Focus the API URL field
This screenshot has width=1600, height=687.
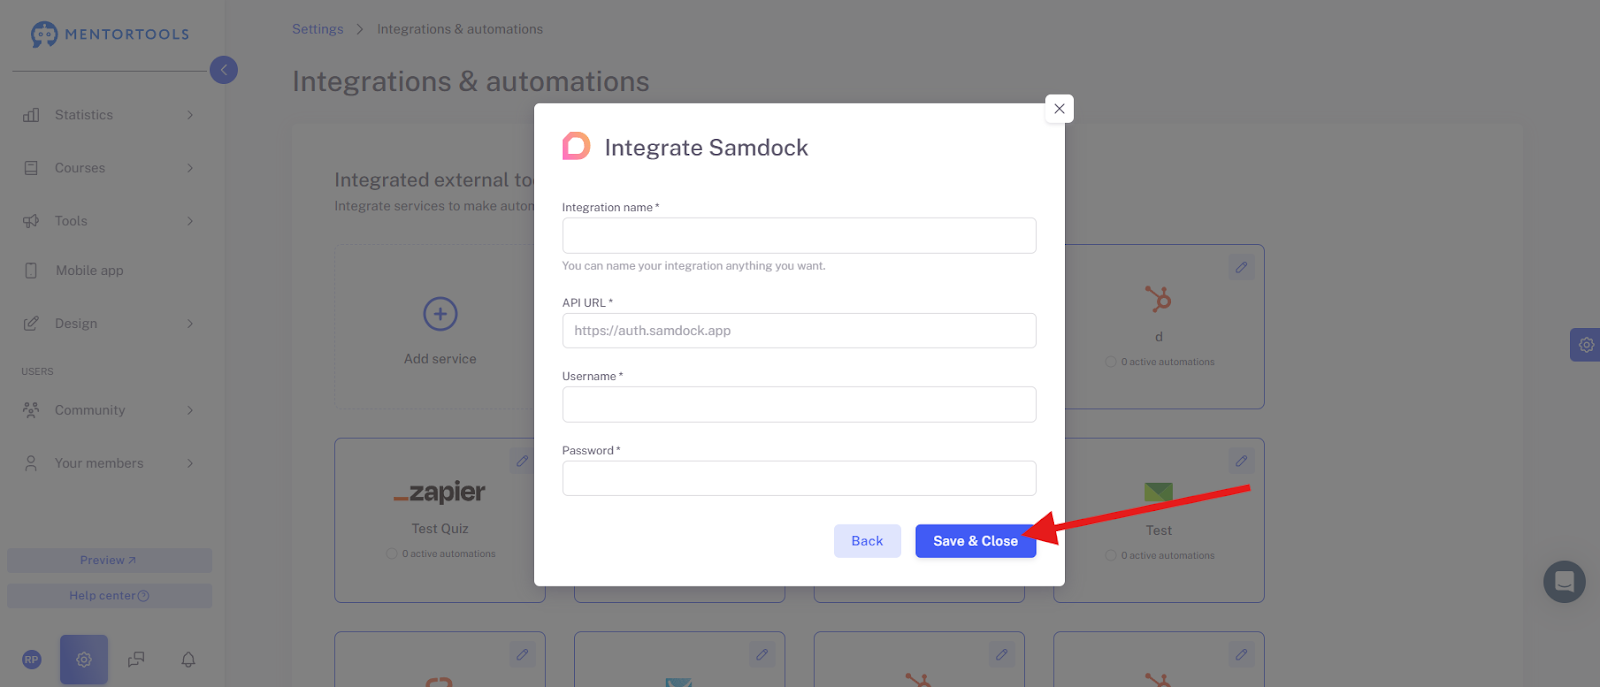pos(799,331)
